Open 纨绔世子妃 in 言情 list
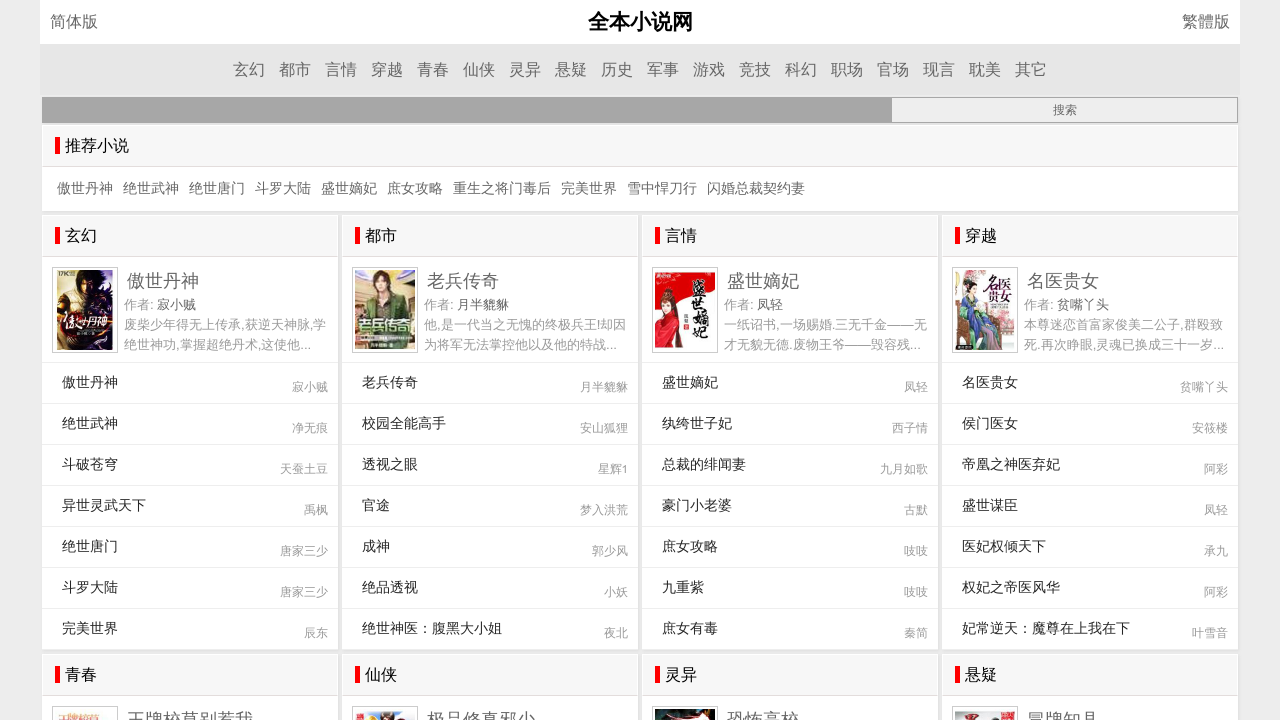This screenshot has height=720, width=1280. point(697,423)
